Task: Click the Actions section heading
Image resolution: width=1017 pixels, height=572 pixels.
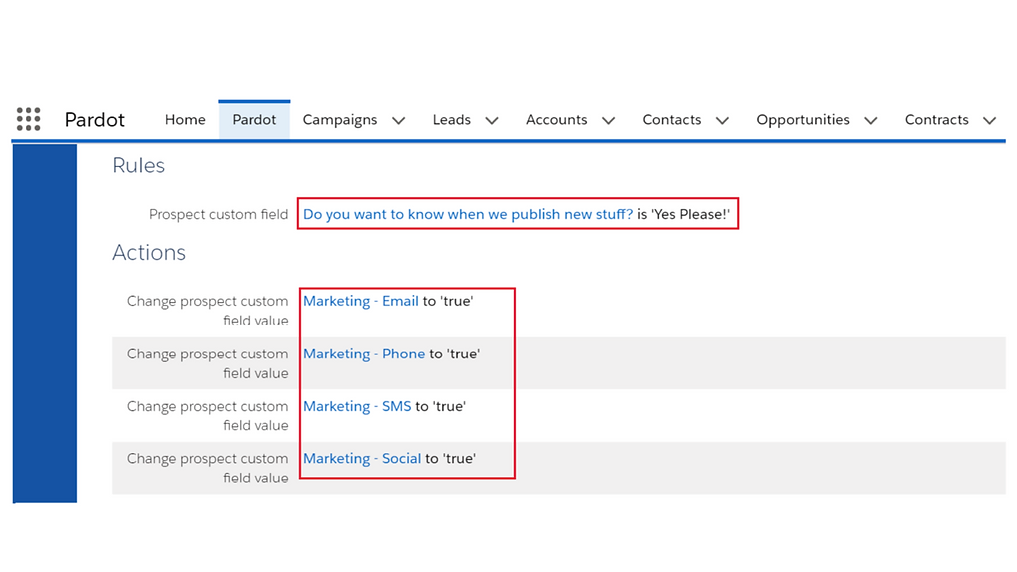Action: coord(149,252)
